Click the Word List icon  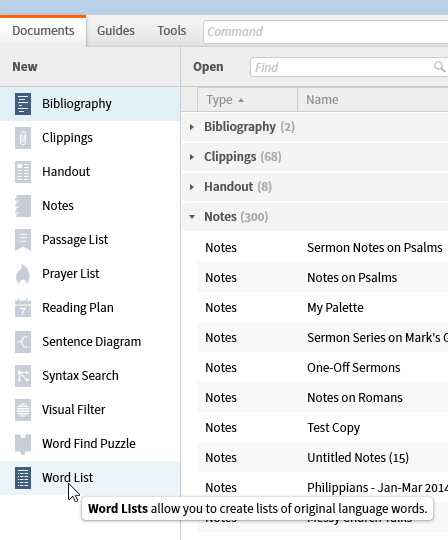coord(23,478)
